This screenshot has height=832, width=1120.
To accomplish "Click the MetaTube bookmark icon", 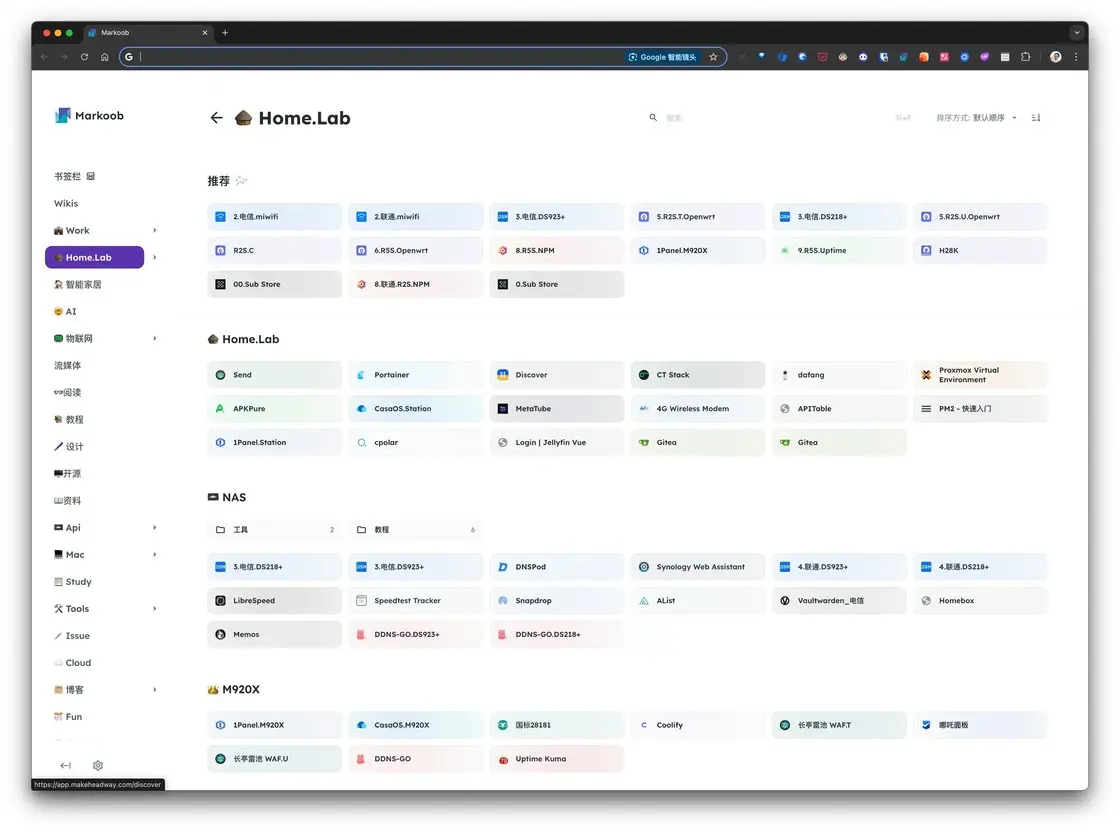I will pyautogui.click(x=503, y=409).
